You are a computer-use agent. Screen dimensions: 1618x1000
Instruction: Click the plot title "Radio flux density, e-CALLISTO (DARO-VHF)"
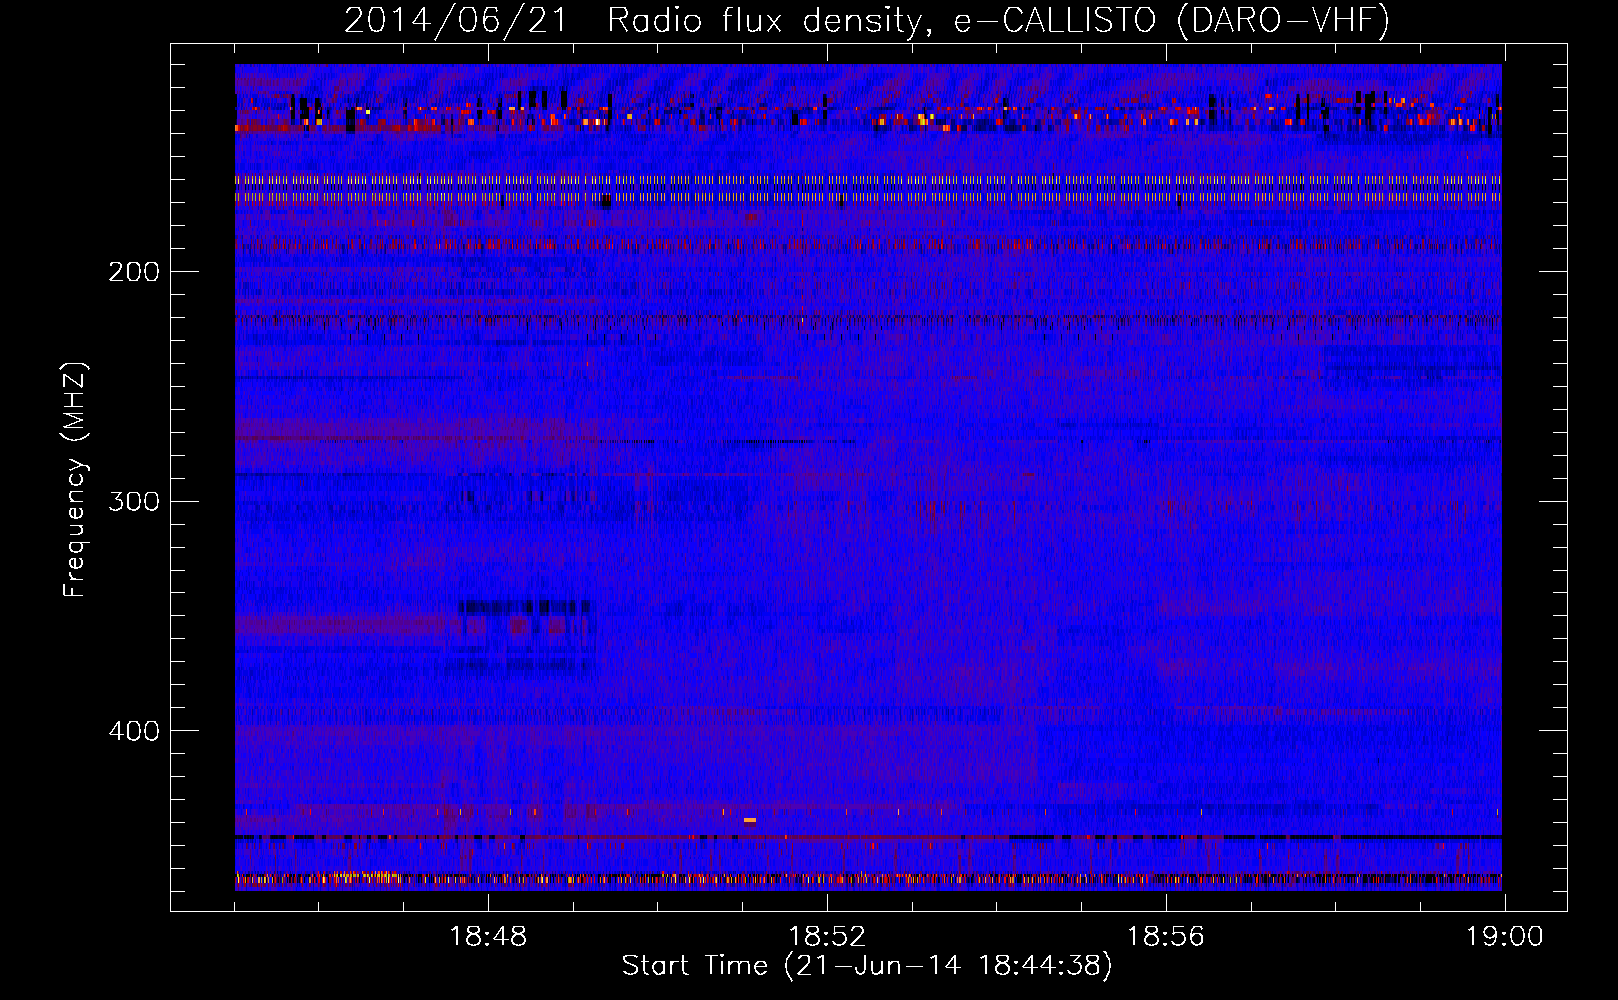998,20
